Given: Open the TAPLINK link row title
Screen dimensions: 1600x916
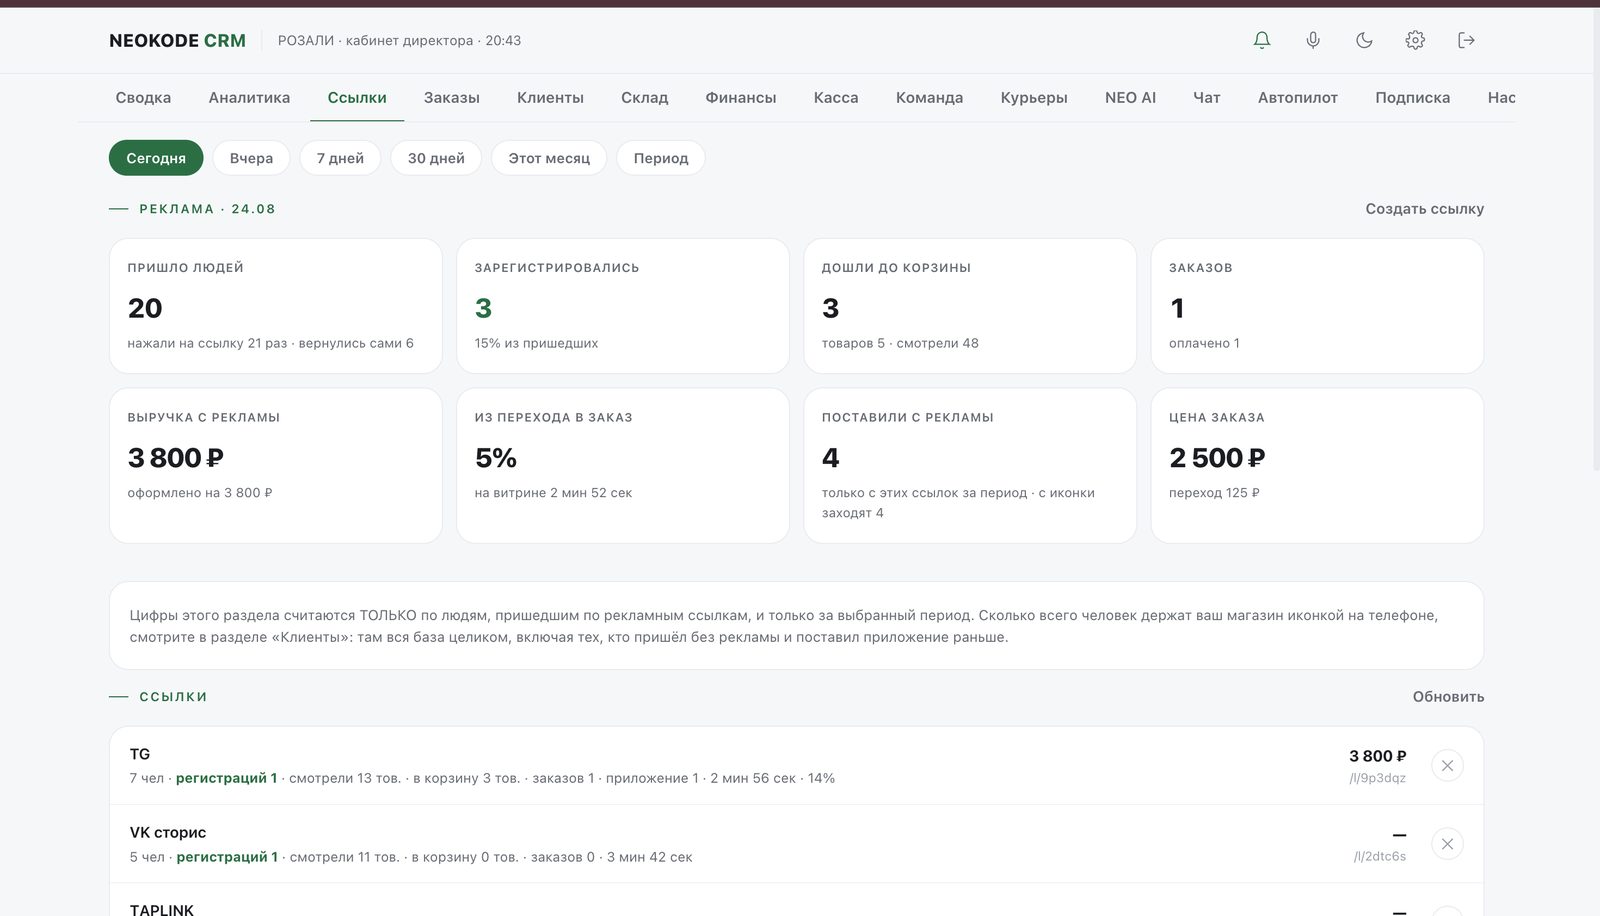Looking at the screenshot, I should (x=162, y=909).
